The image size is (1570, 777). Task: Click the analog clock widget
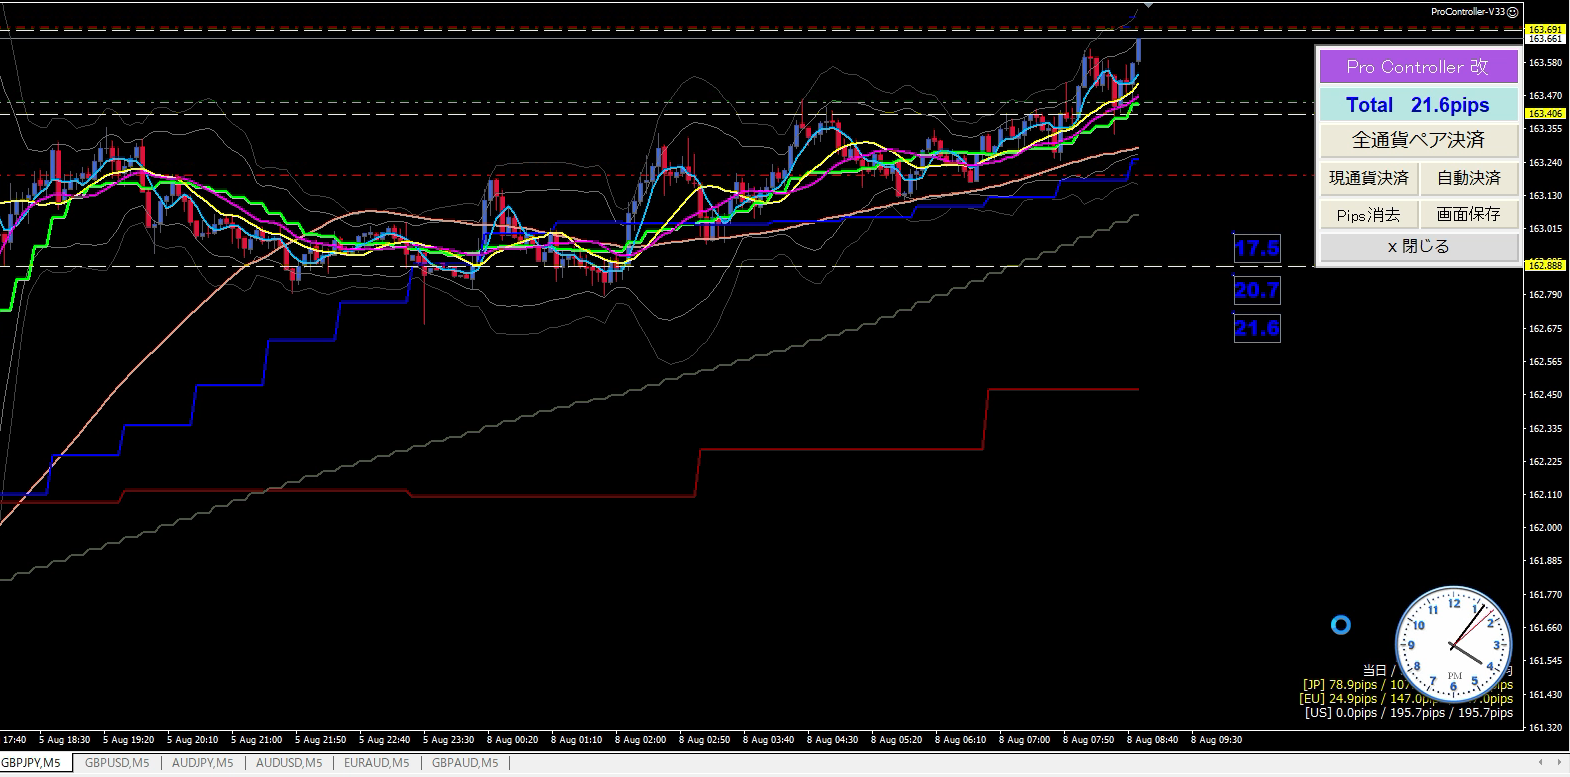coord(1453,645)
